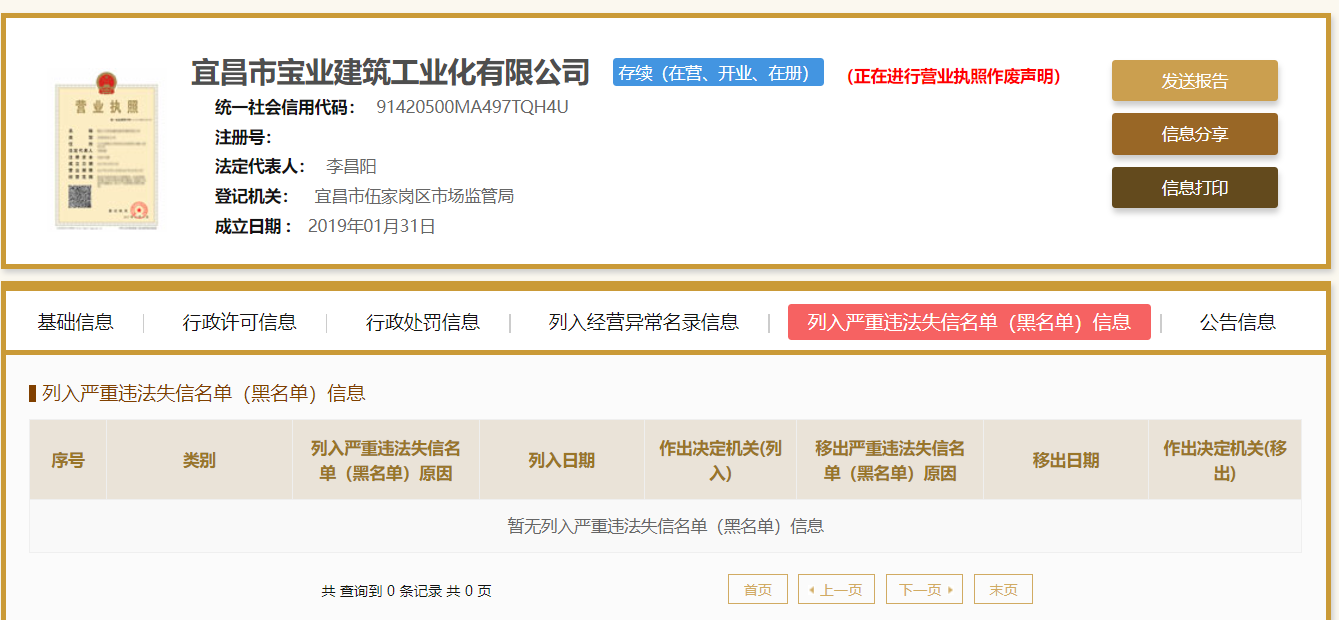The image size is (1339, 620).
Task: Click the 列入严重违法失信名单（黑名单）原因 column header
Action: [386, 460]
